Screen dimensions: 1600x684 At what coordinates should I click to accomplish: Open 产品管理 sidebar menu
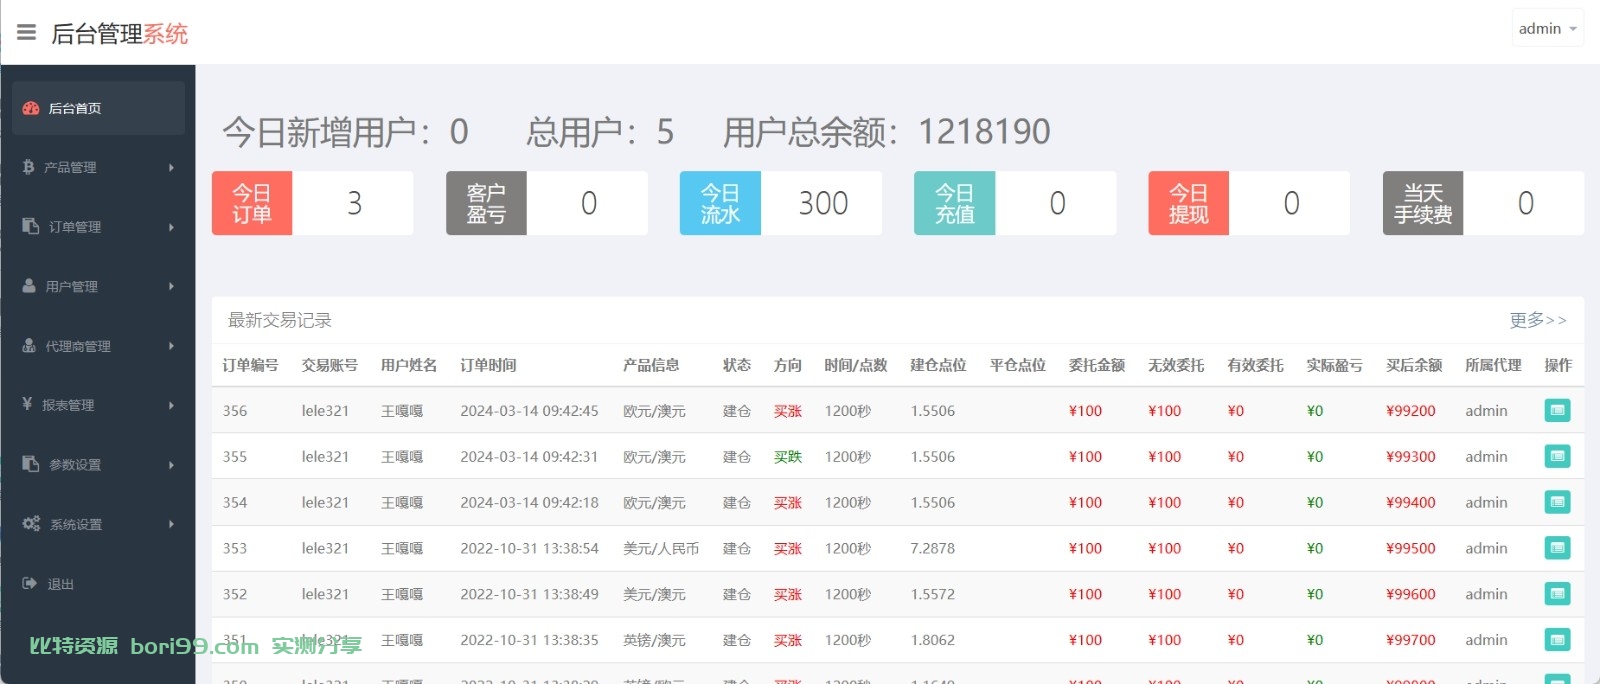(98, 167)
